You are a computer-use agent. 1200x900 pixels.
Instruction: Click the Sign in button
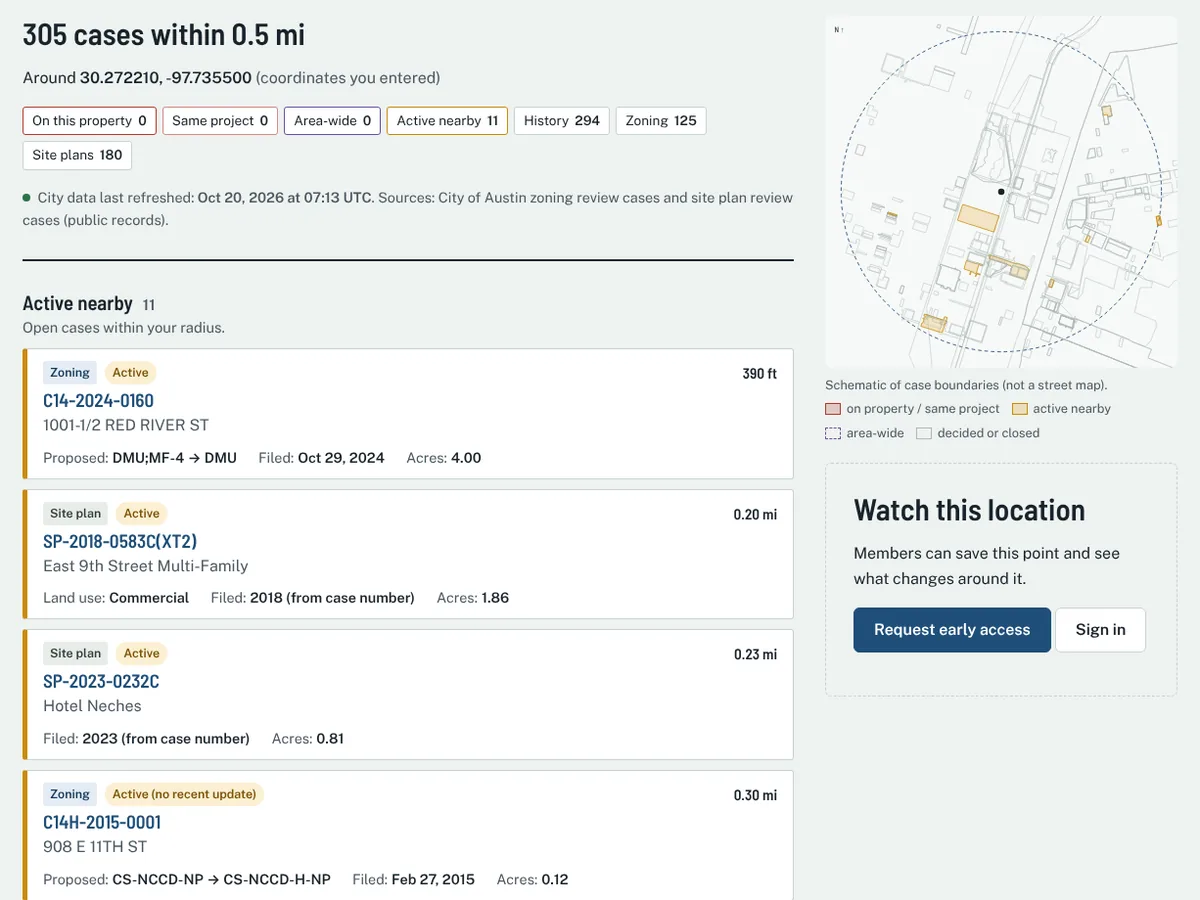click(1100, 630)
